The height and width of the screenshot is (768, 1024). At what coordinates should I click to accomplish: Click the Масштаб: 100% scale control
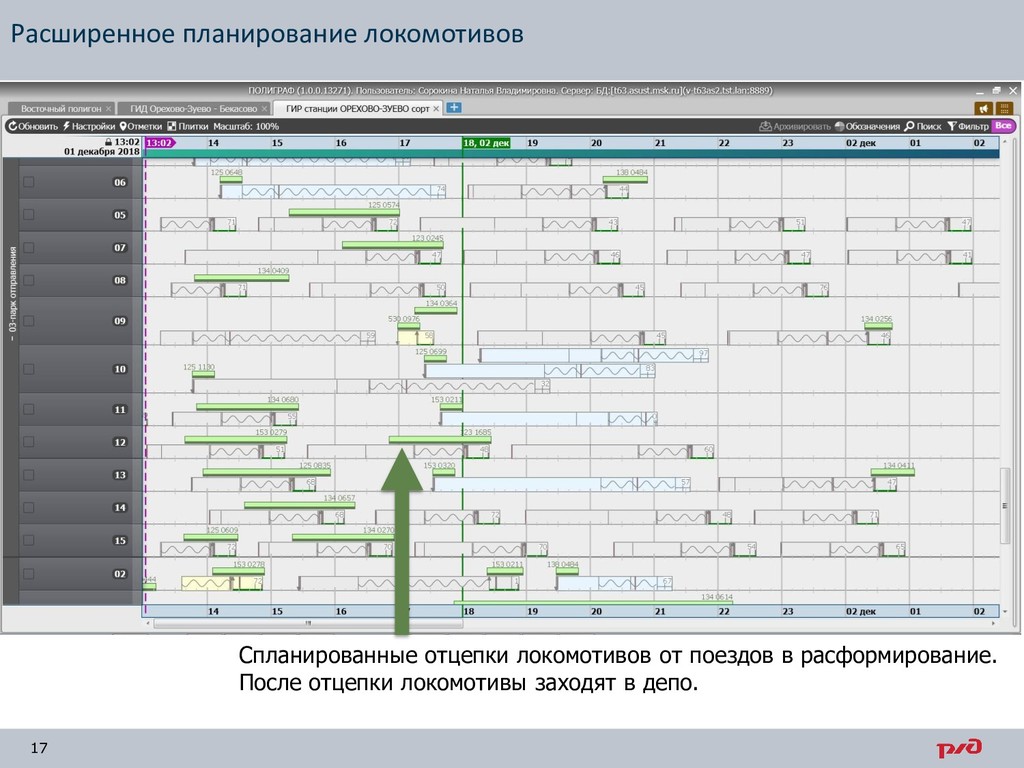[246, 126]
